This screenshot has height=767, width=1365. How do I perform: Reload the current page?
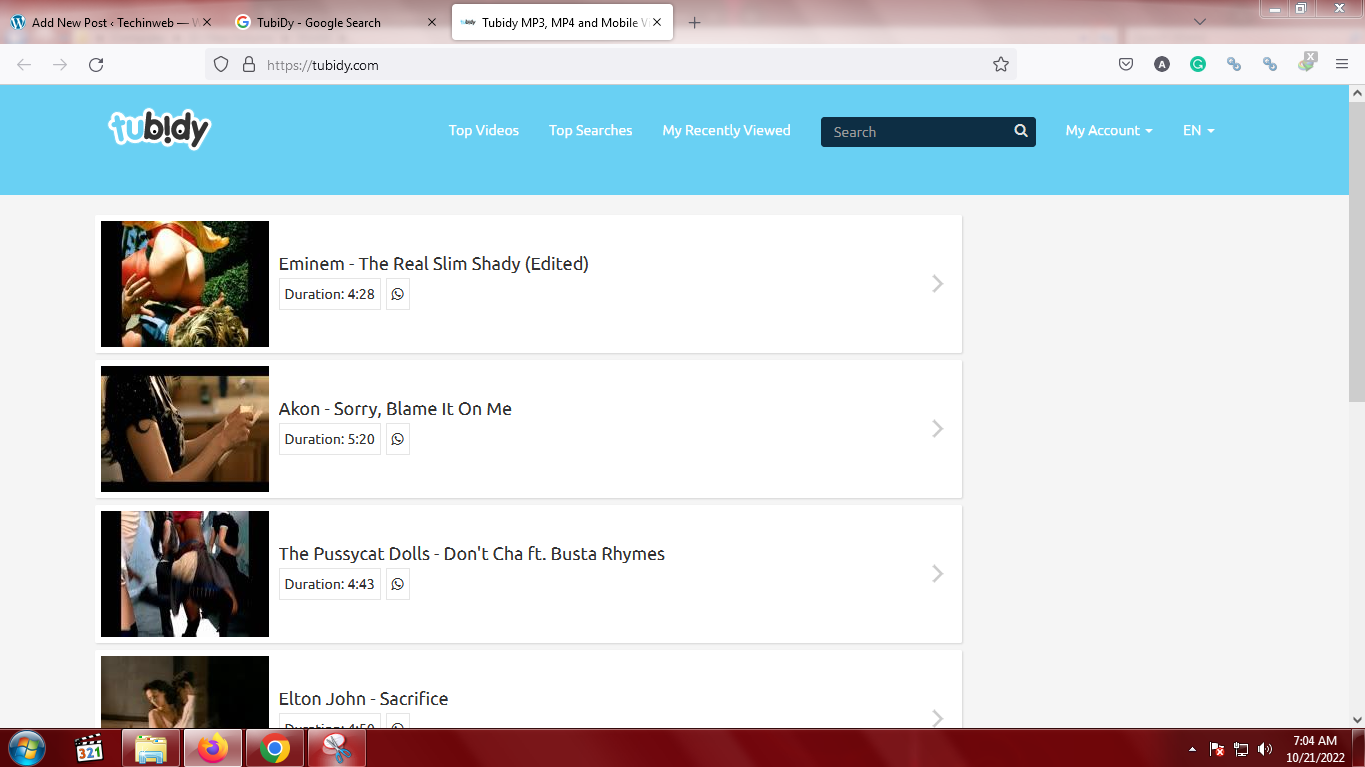tap(96, 65)
